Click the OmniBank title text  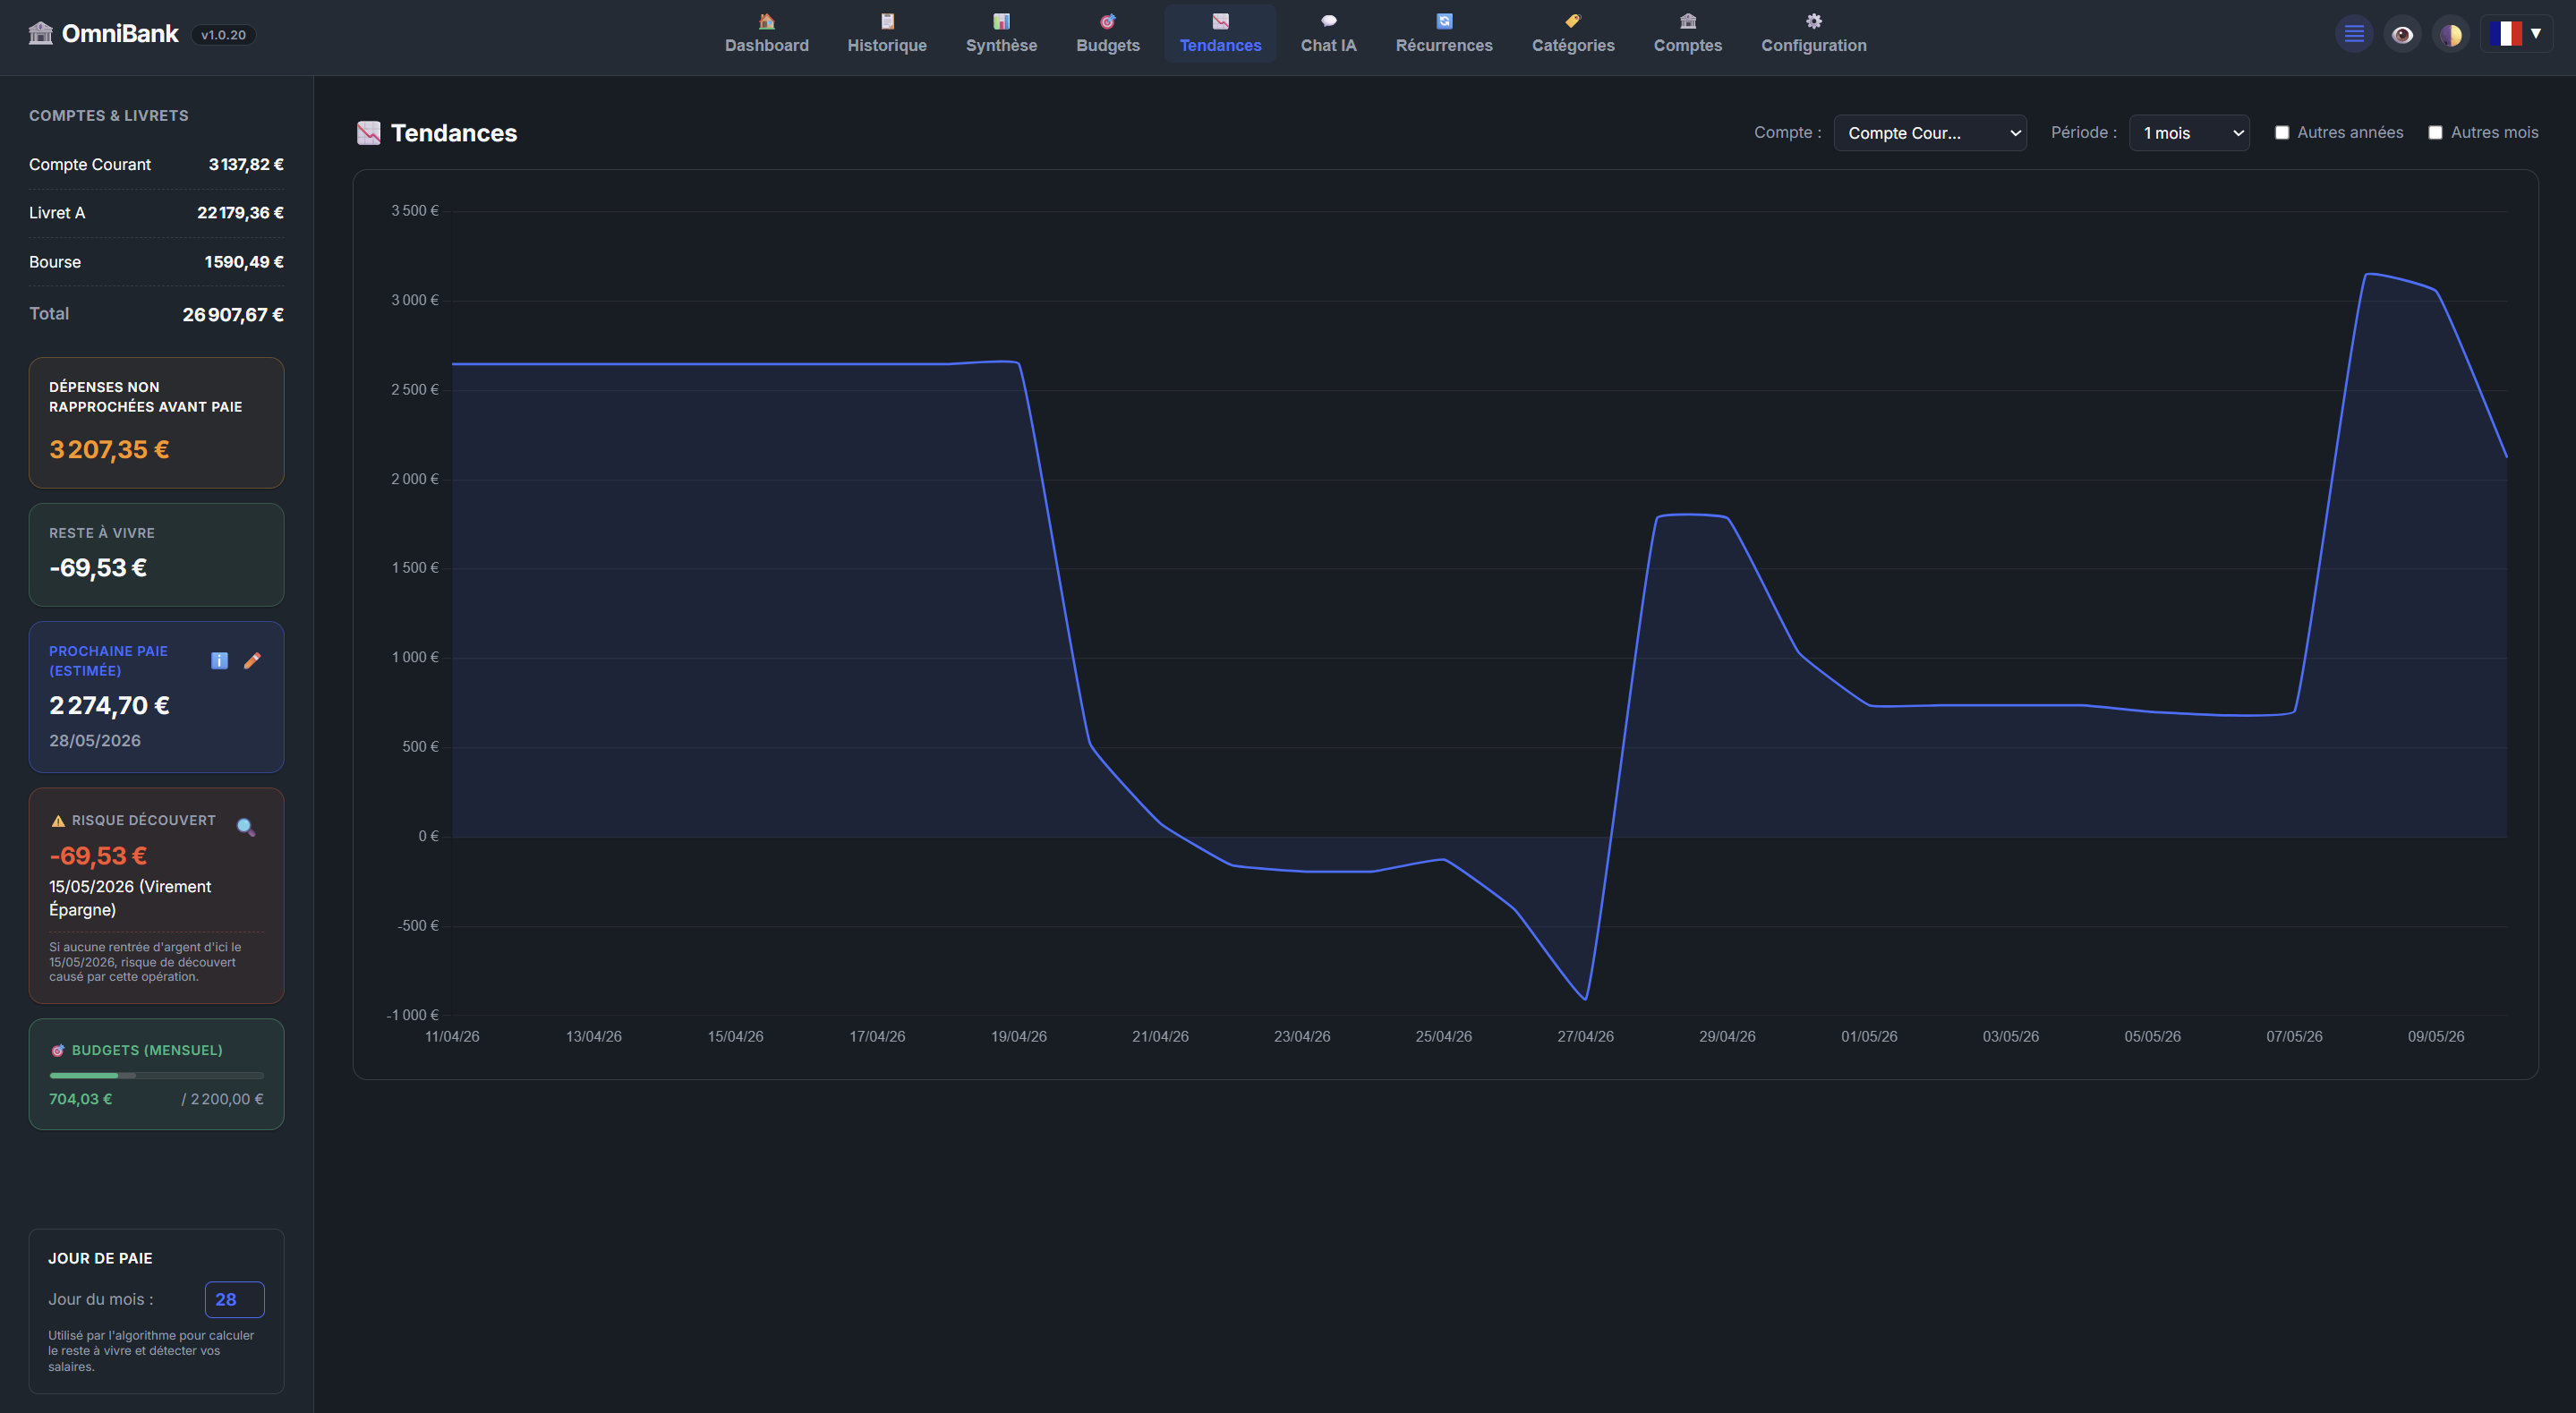pos(120,34)
